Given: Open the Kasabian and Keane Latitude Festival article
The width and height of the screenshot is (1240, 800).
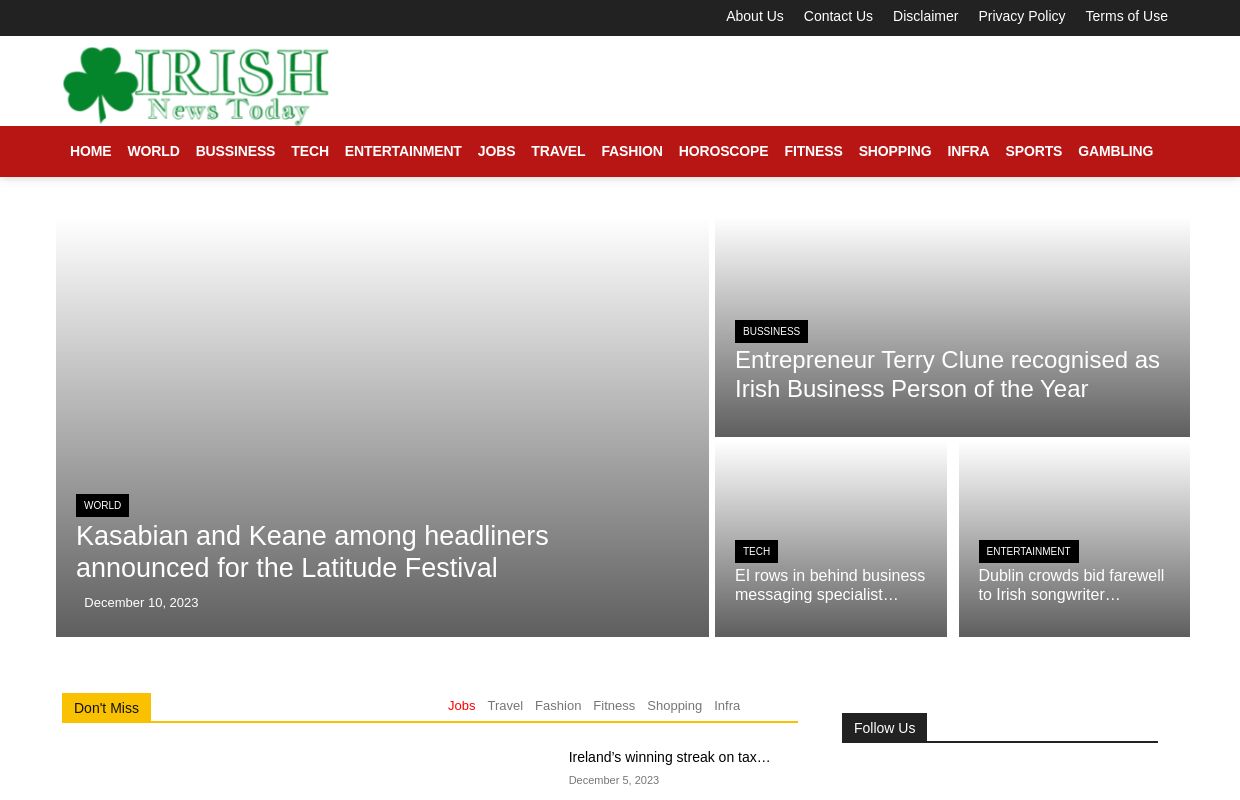Looking at the screenshot, I should click(312, 552).
